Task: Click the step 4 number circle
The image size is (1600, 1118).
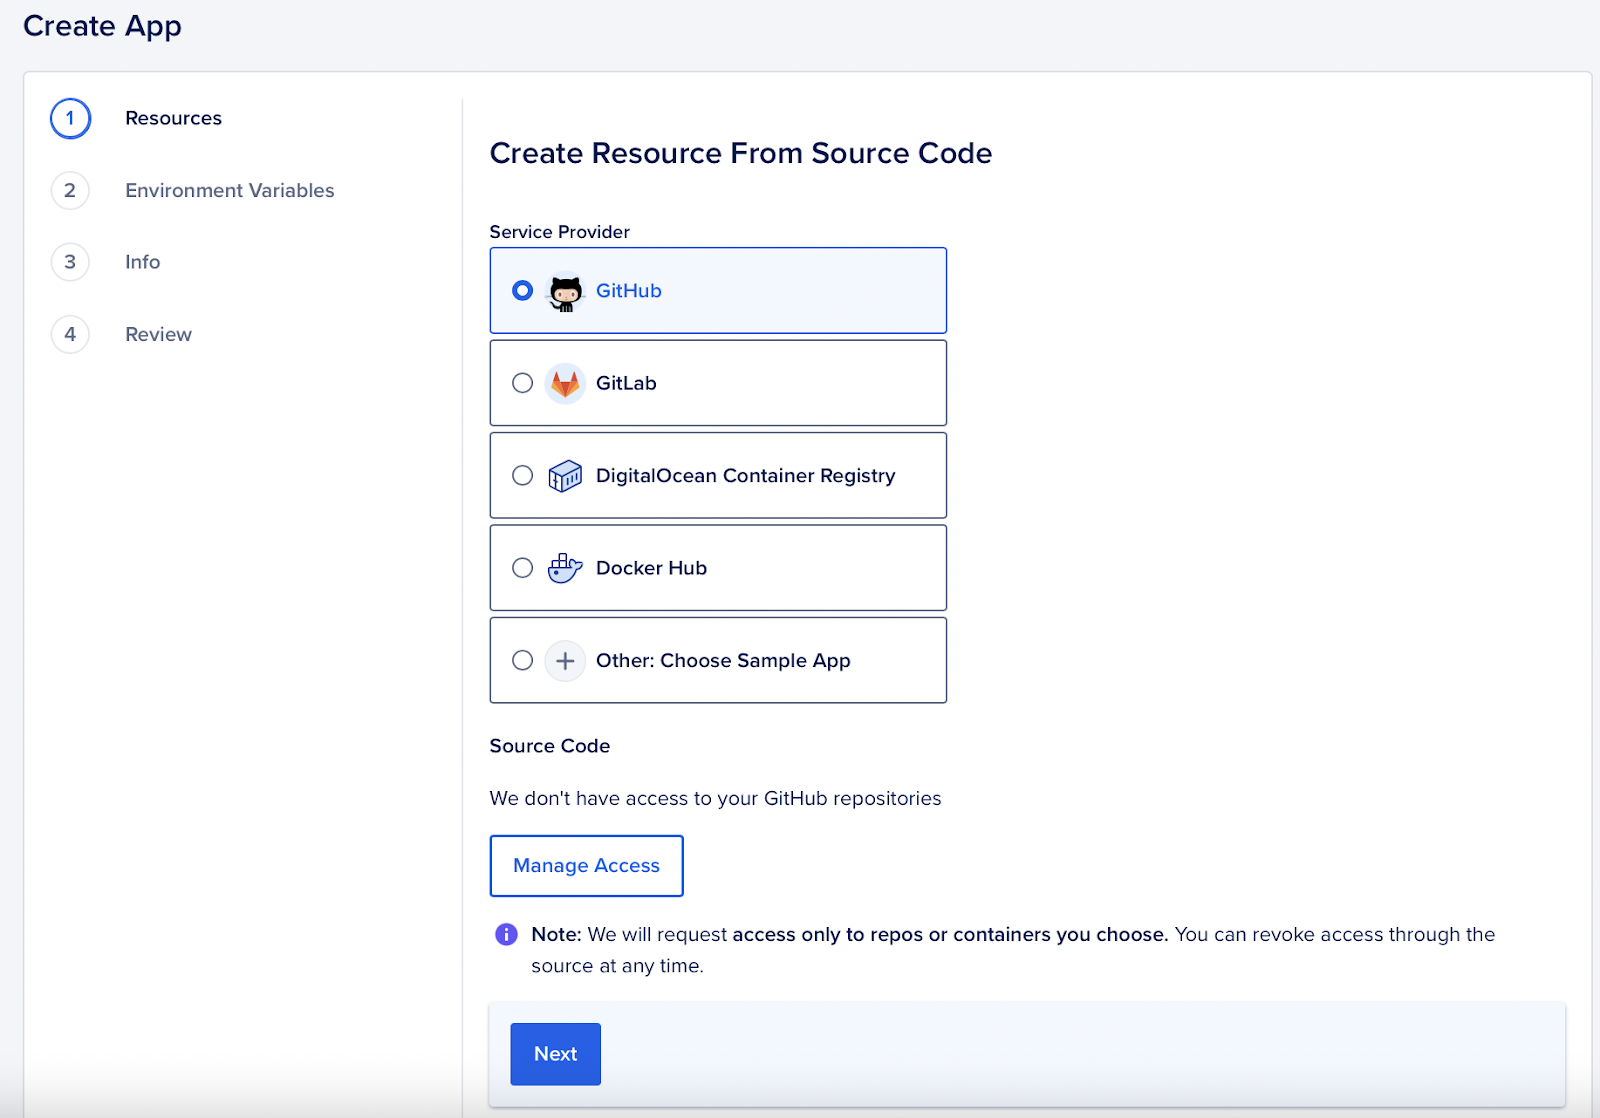Action: [70, 334]
